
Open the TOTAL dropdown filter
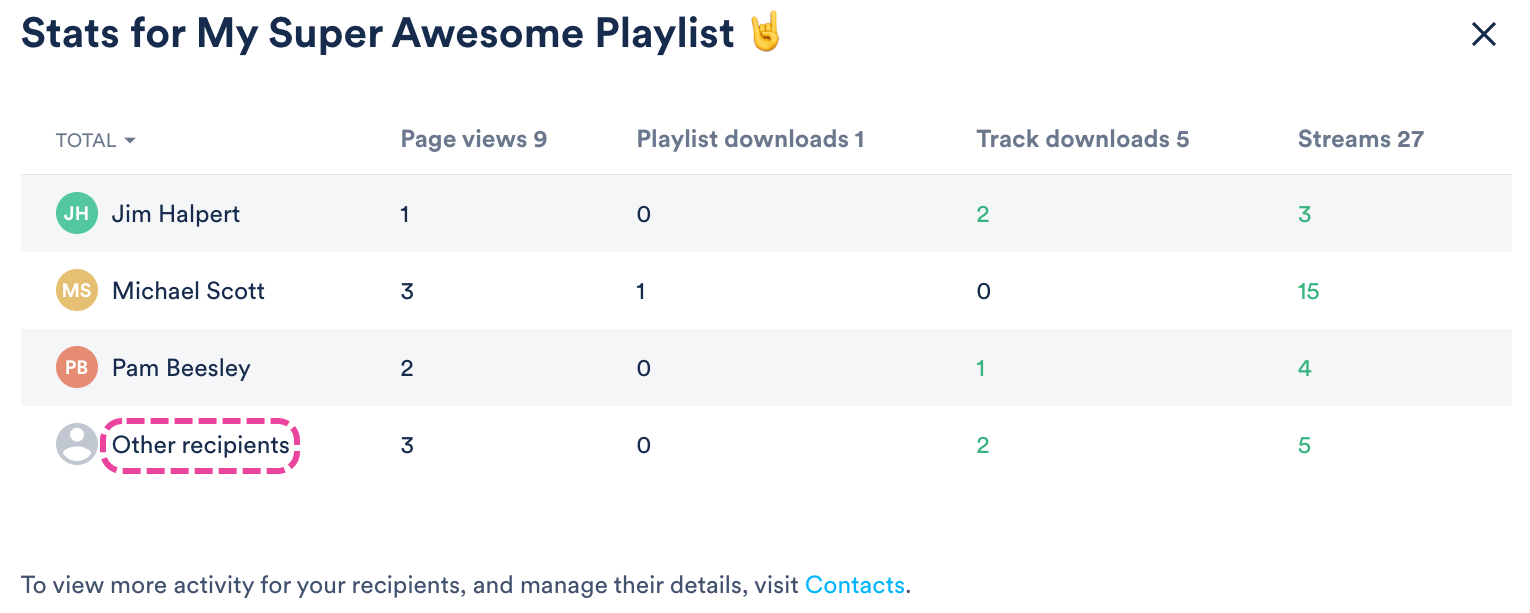[95, 140]
